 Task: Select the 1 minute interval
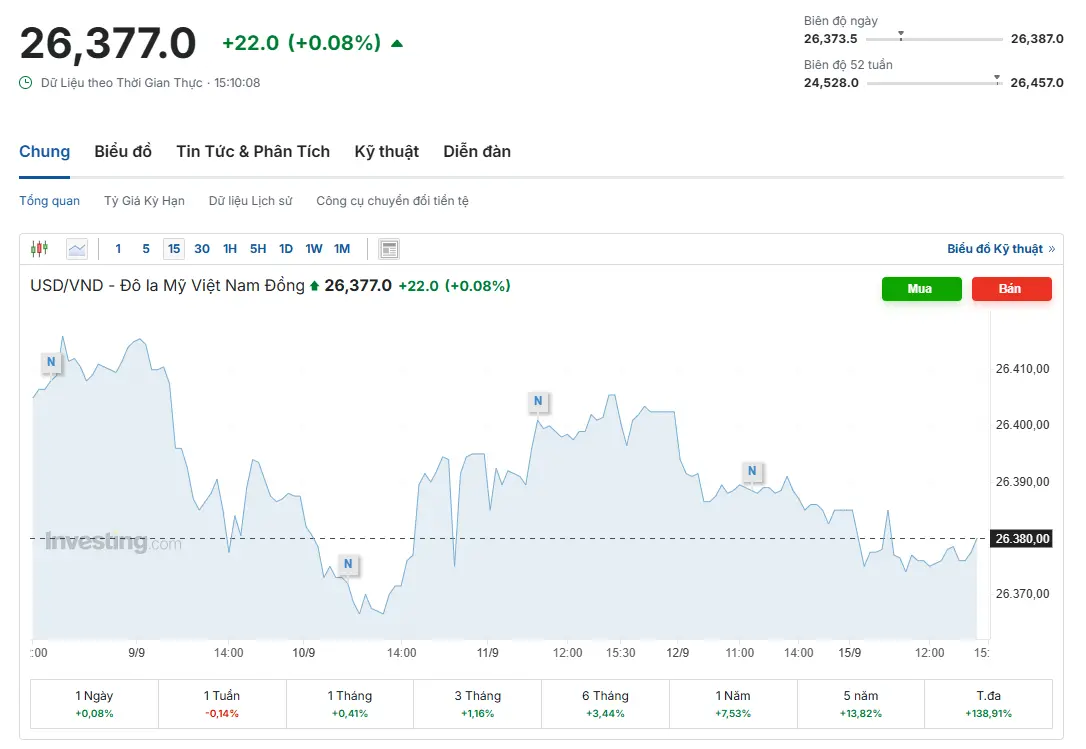(118, 249)
